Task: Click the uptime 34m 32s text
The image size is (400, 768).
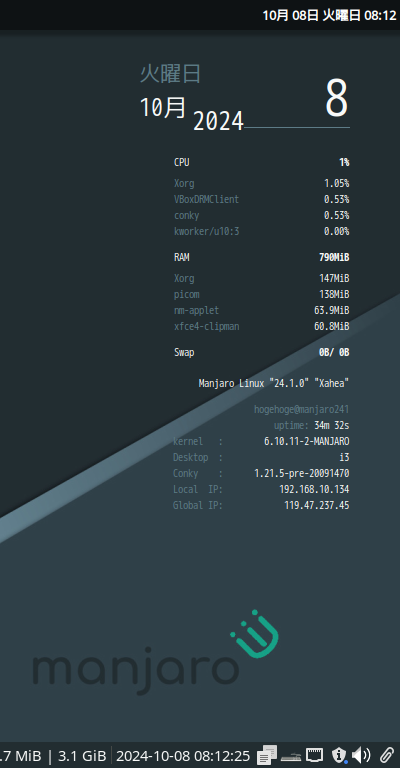Action: point(311,425)
